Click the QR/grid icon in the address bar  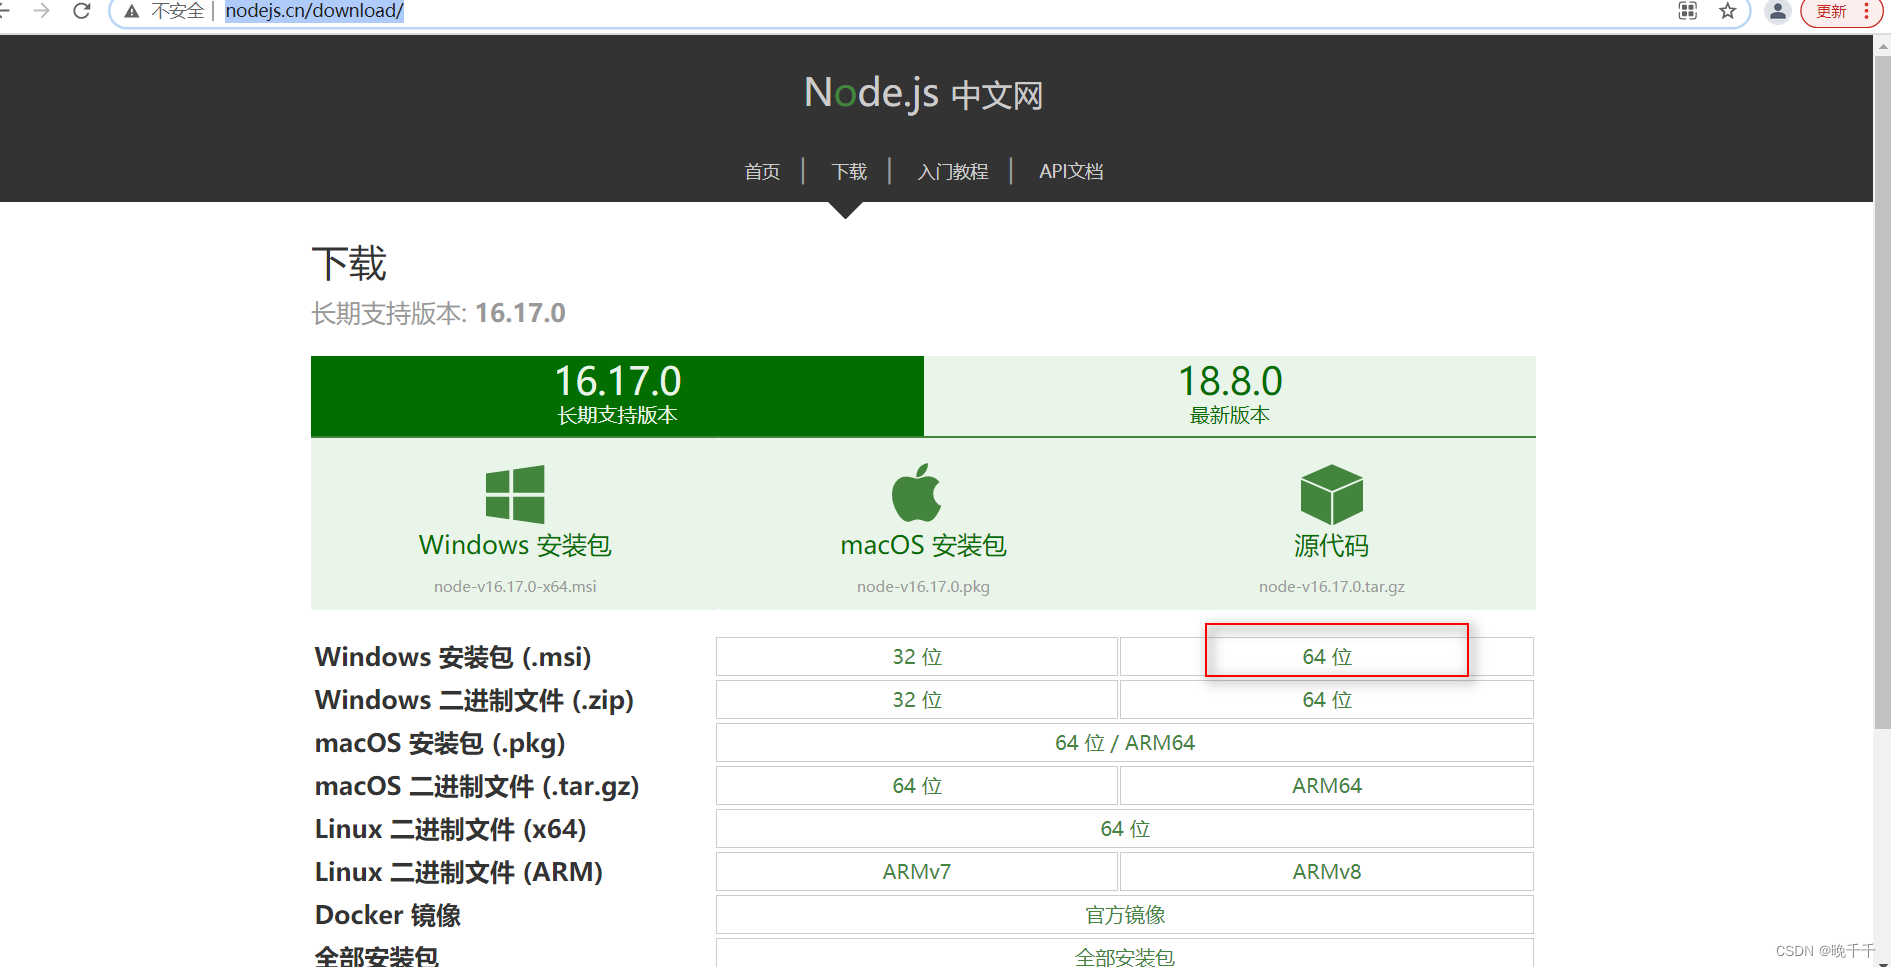pos(1688,11)
